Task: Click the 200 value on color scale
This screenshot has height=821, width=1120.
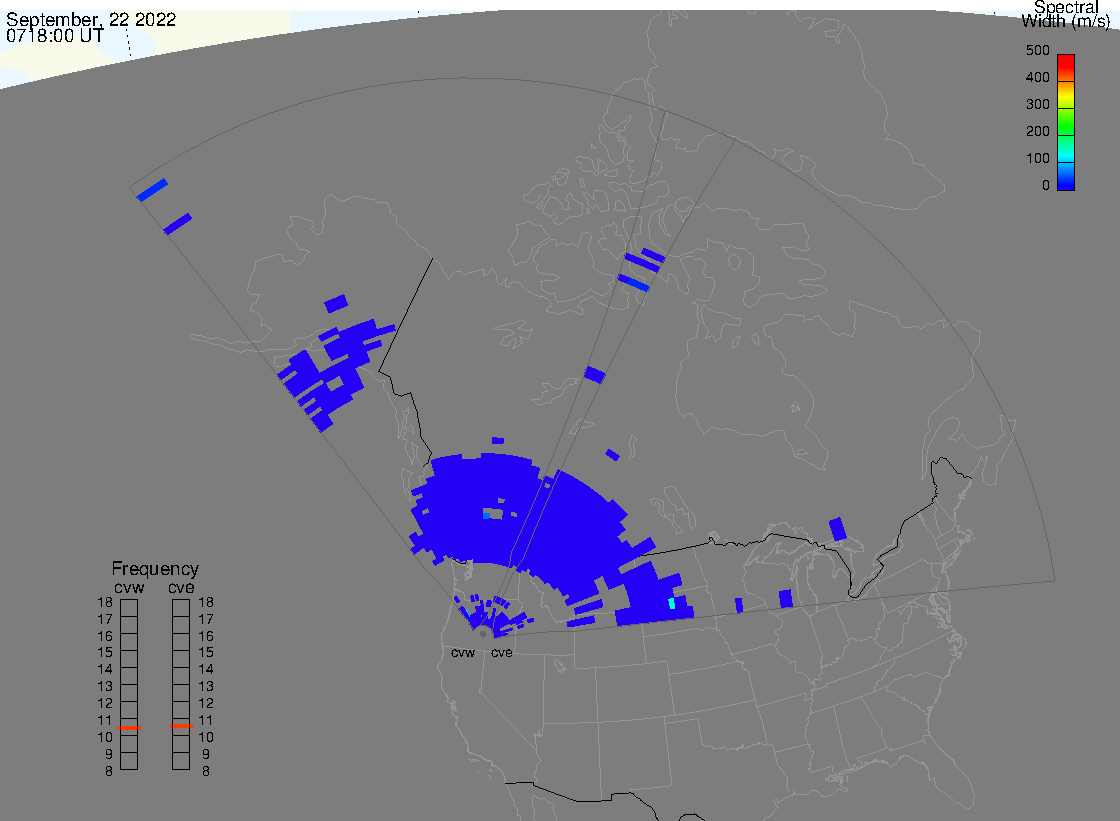Action: pos(1037,131)
